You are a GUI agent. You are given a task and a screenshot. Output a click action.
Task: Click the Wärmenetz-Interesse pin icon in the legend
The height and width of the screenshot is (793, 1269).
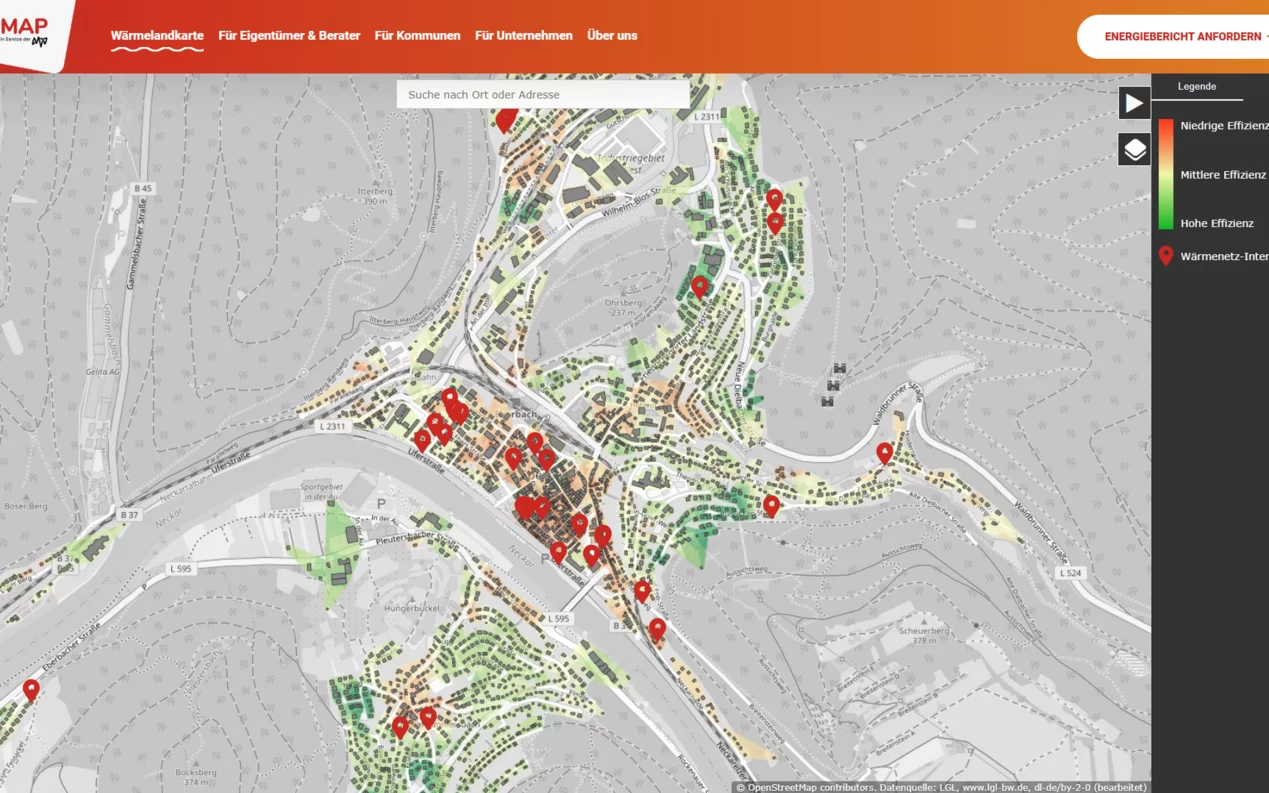coord(1164,255)
